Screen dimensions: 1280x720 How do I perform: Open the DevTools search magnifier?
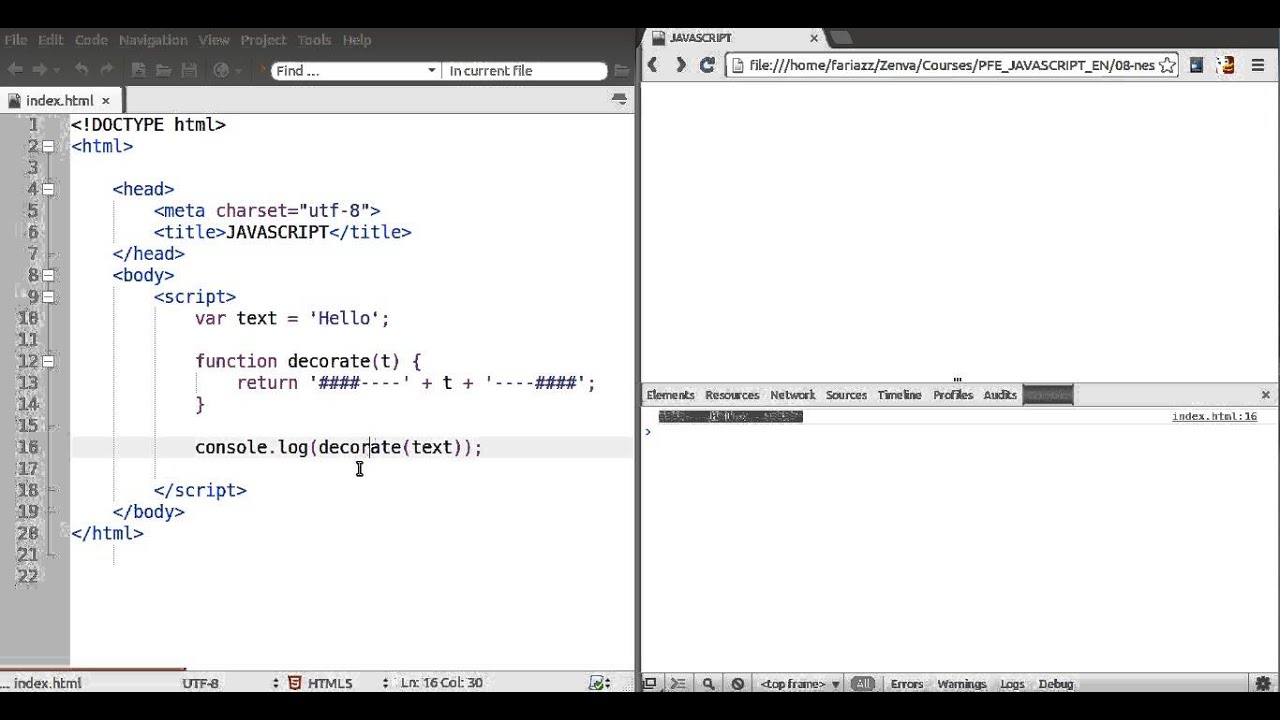point(708,684)
